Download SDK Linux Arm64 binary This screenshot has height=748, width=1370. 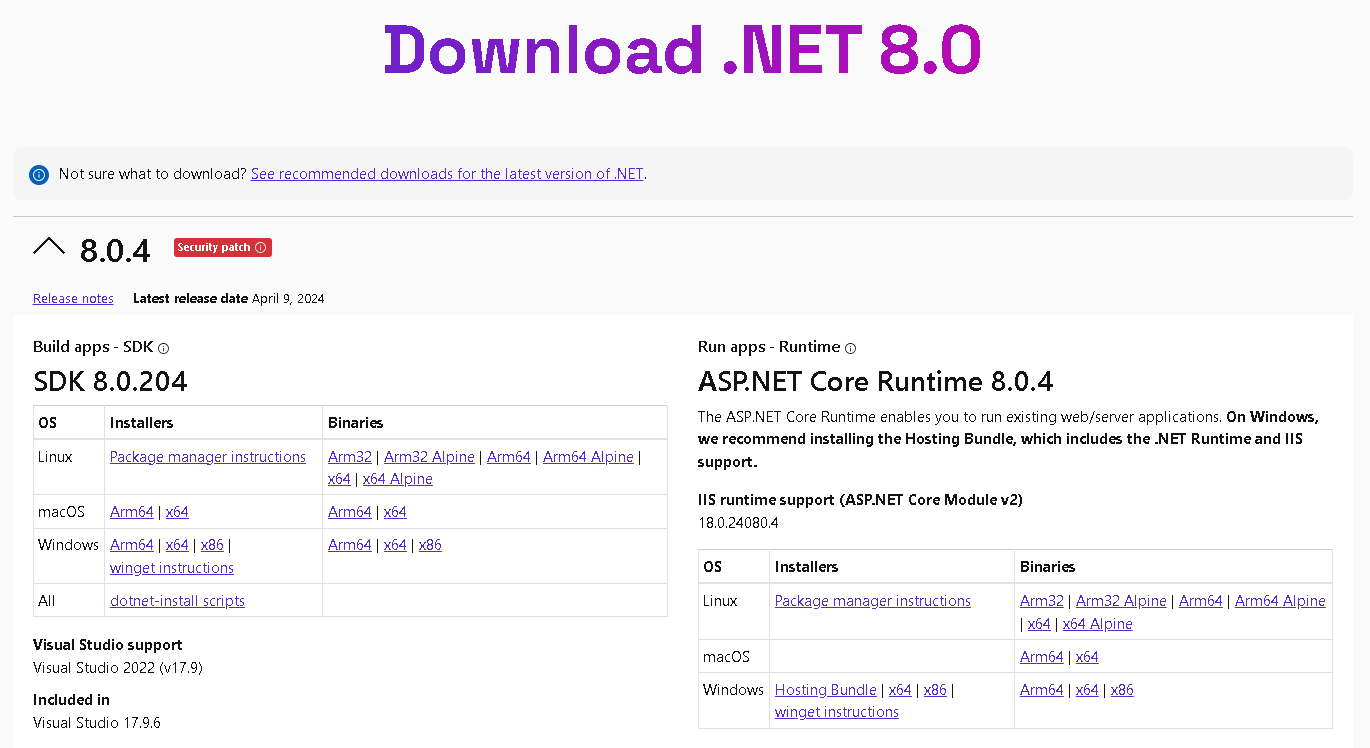tap(509, 457)
